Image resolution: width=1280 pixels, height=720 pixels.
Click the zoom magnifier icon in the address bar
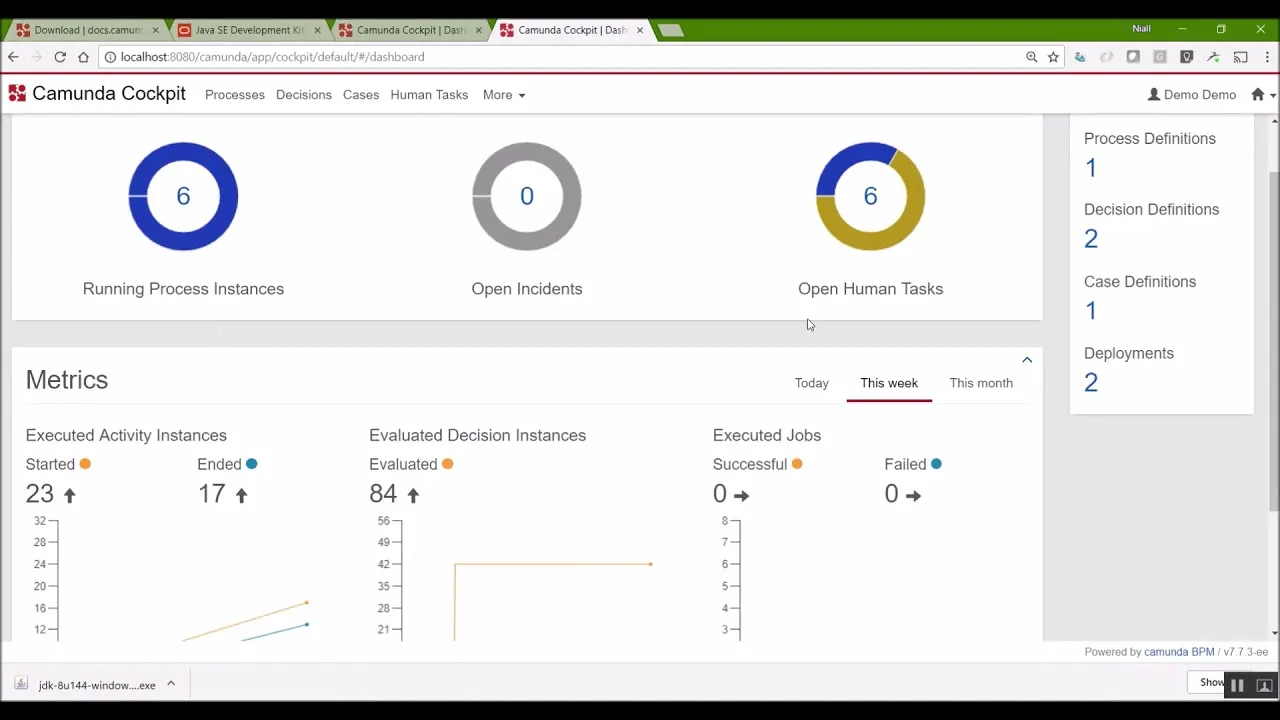click(x=1031, y=57)
